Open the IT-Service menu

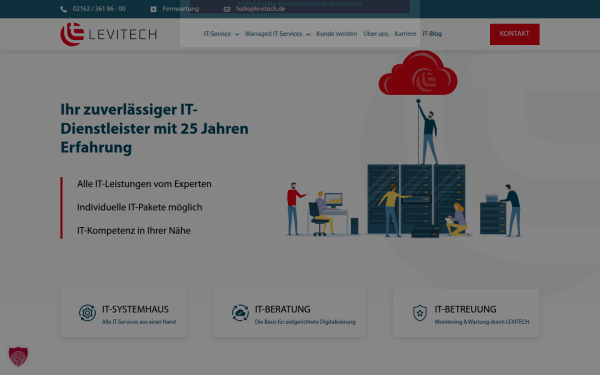pyautogui.click(x=217, y=34)
